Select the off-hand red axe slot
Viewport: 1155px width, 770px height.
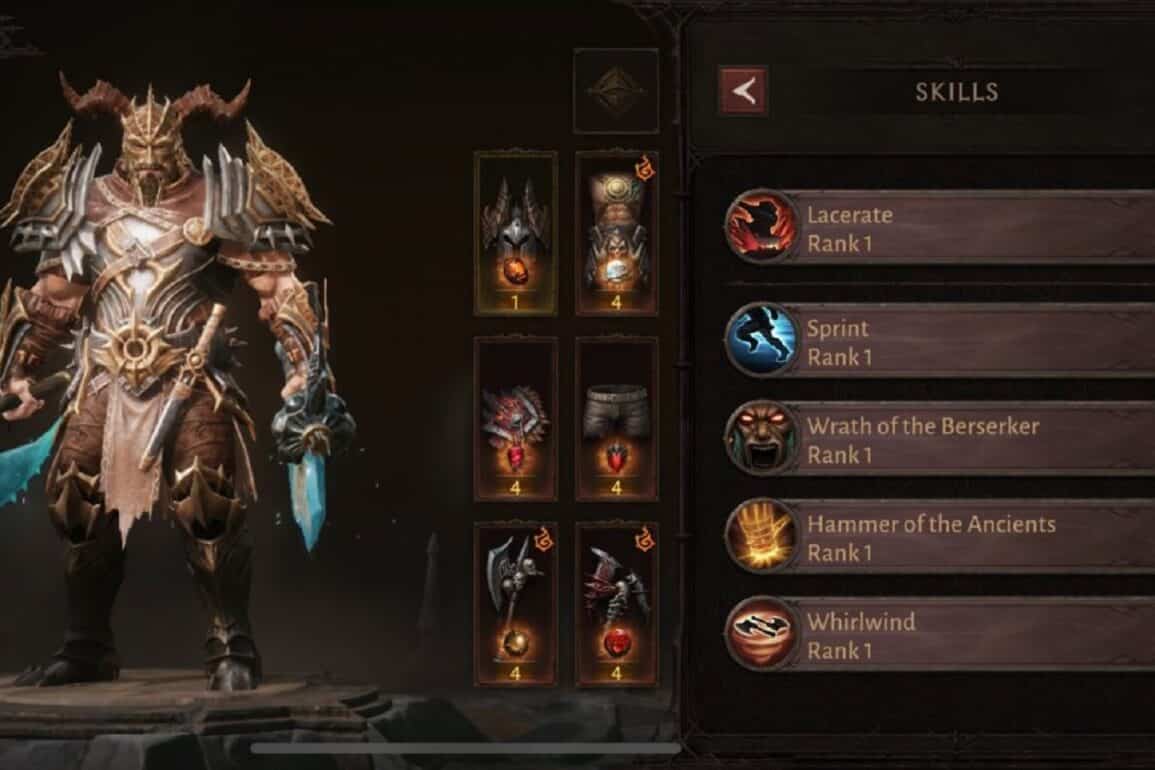617,604
